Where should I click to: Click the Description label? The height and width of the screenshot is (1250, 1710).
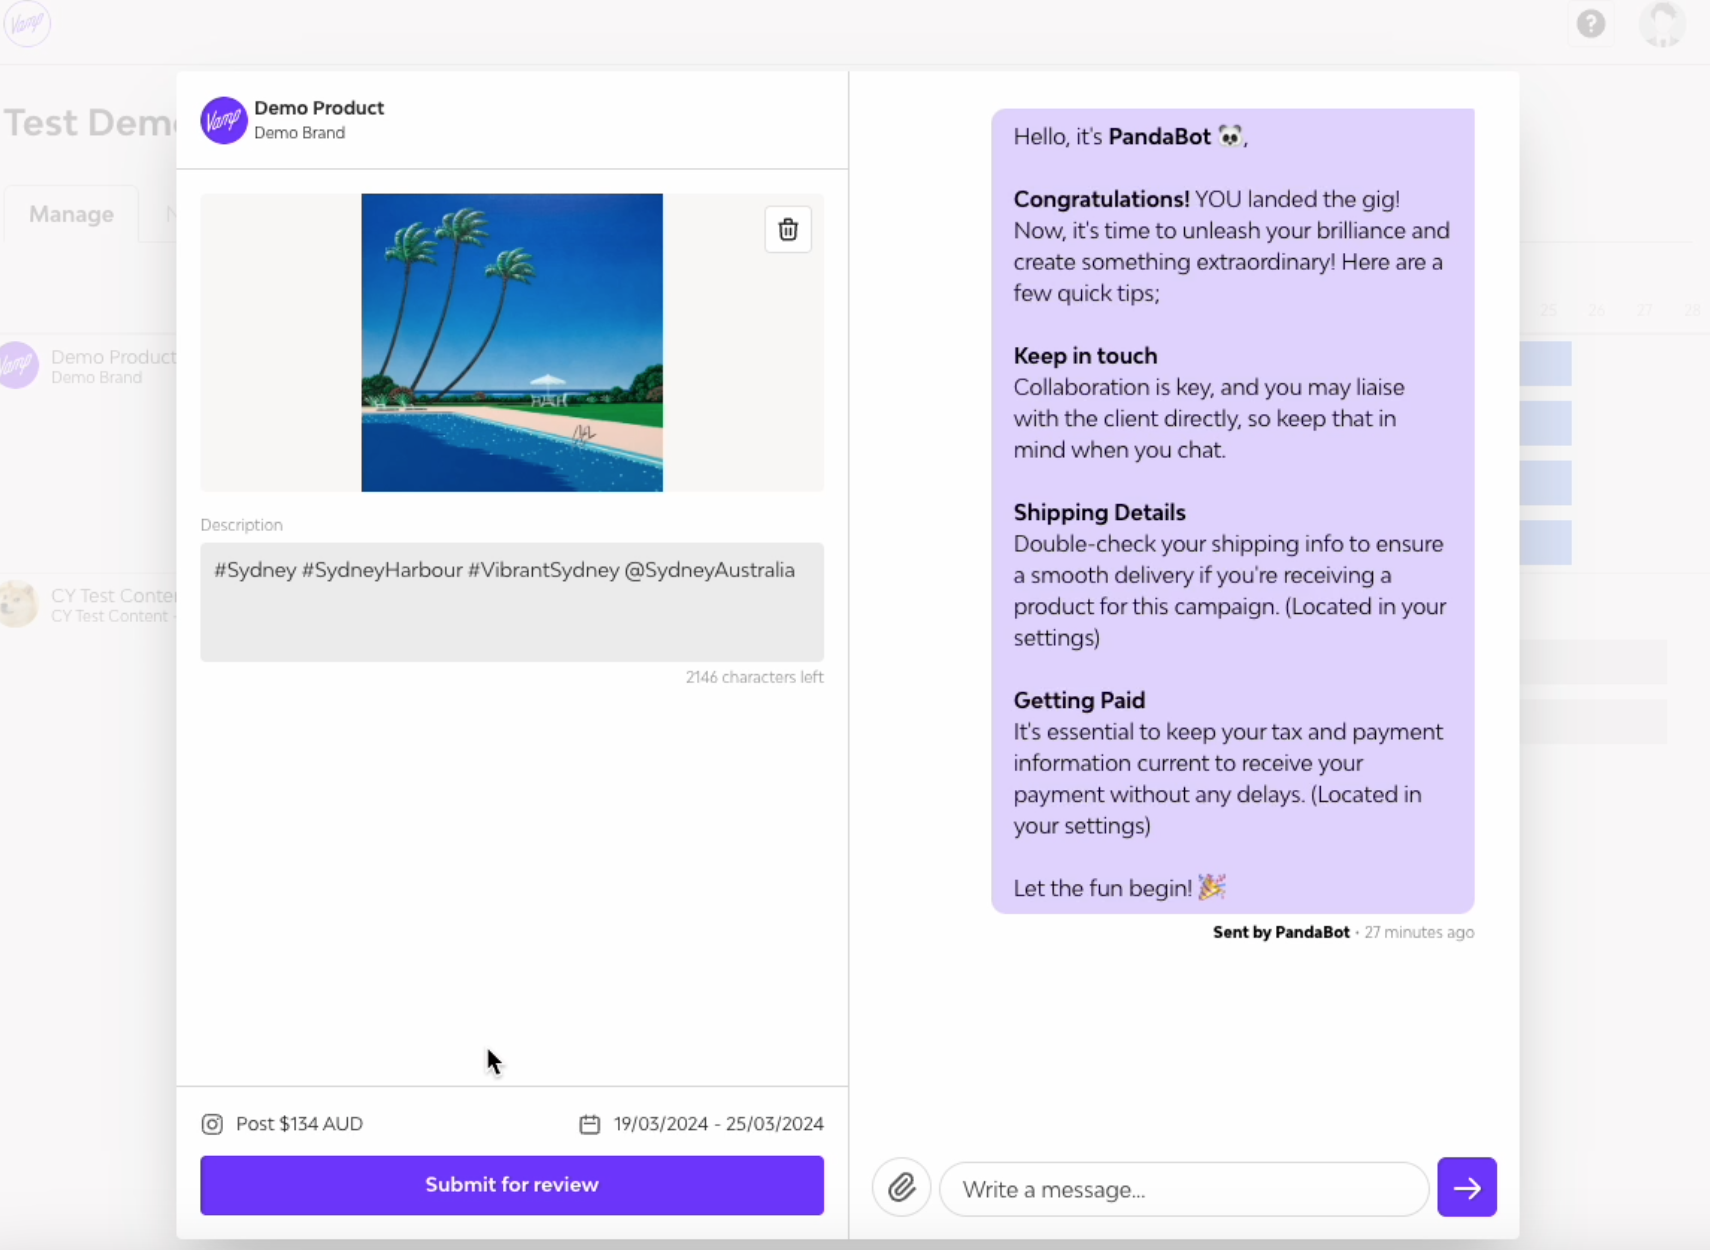241,525
